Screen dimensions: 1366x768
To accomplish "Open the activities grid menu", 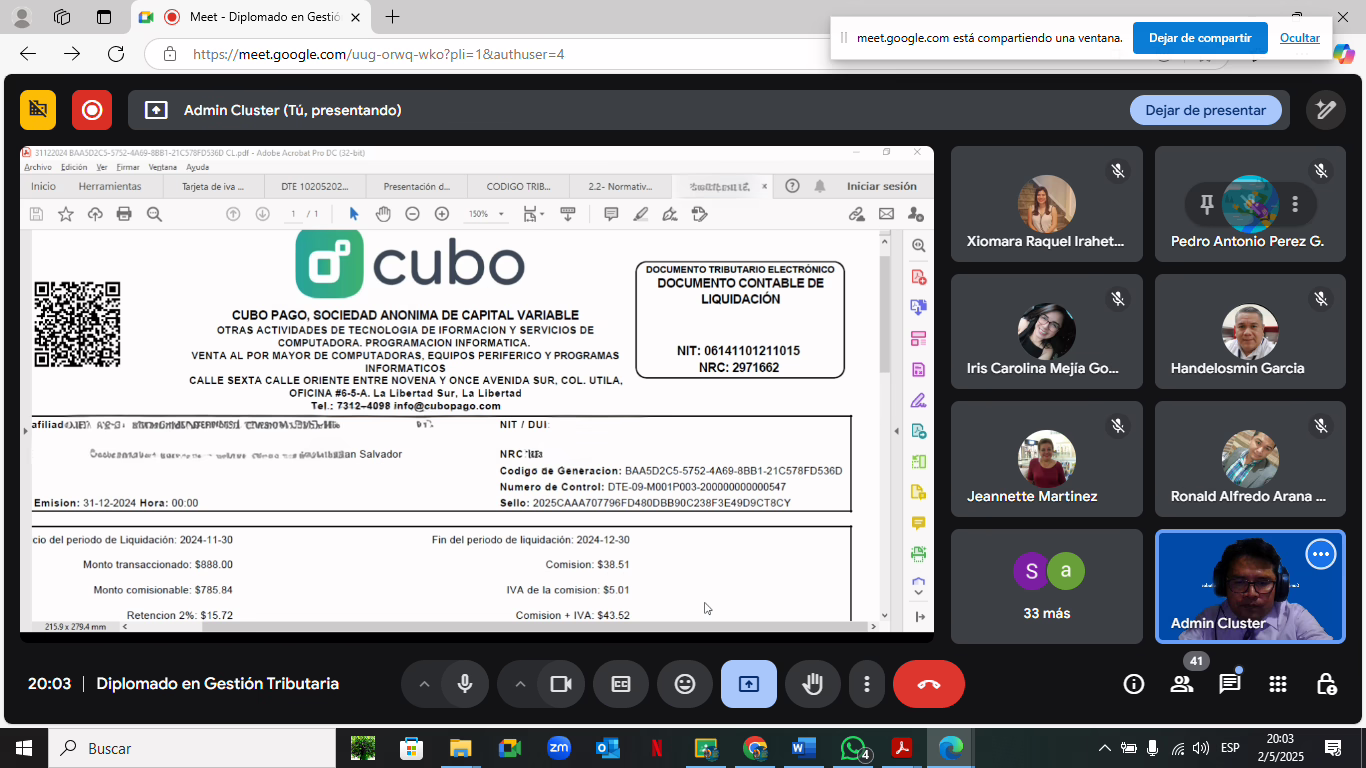I will click(x=1278, y=684).
